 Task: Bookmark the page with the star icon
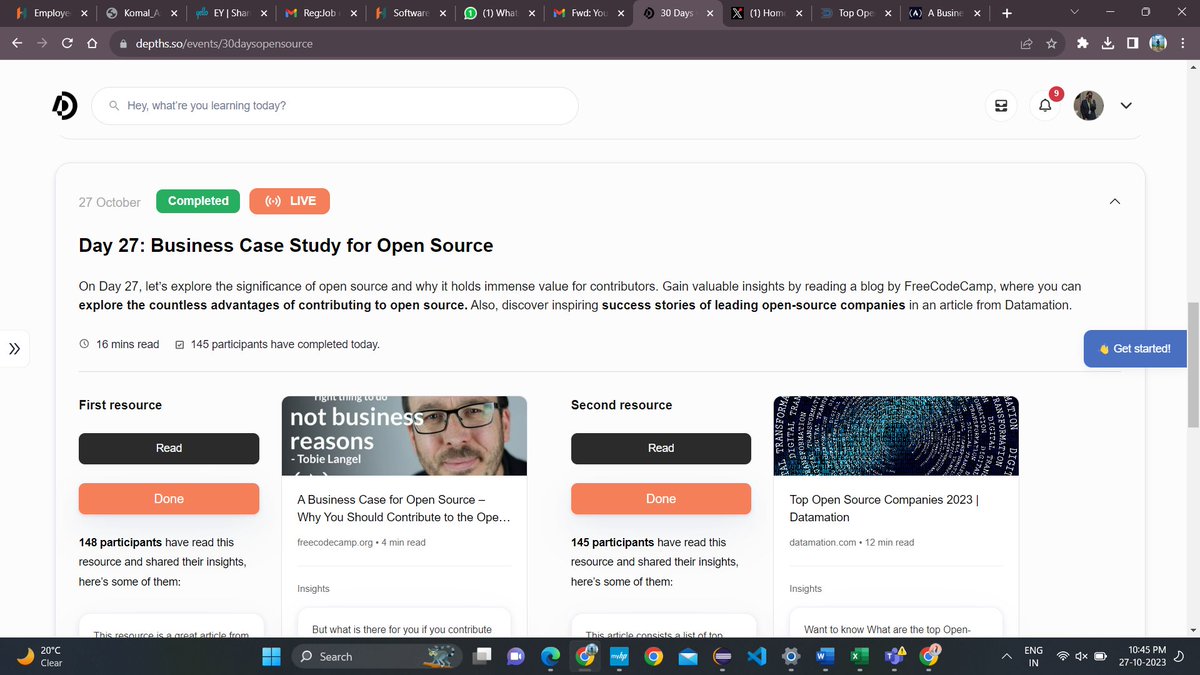(x=1052, y=44)
